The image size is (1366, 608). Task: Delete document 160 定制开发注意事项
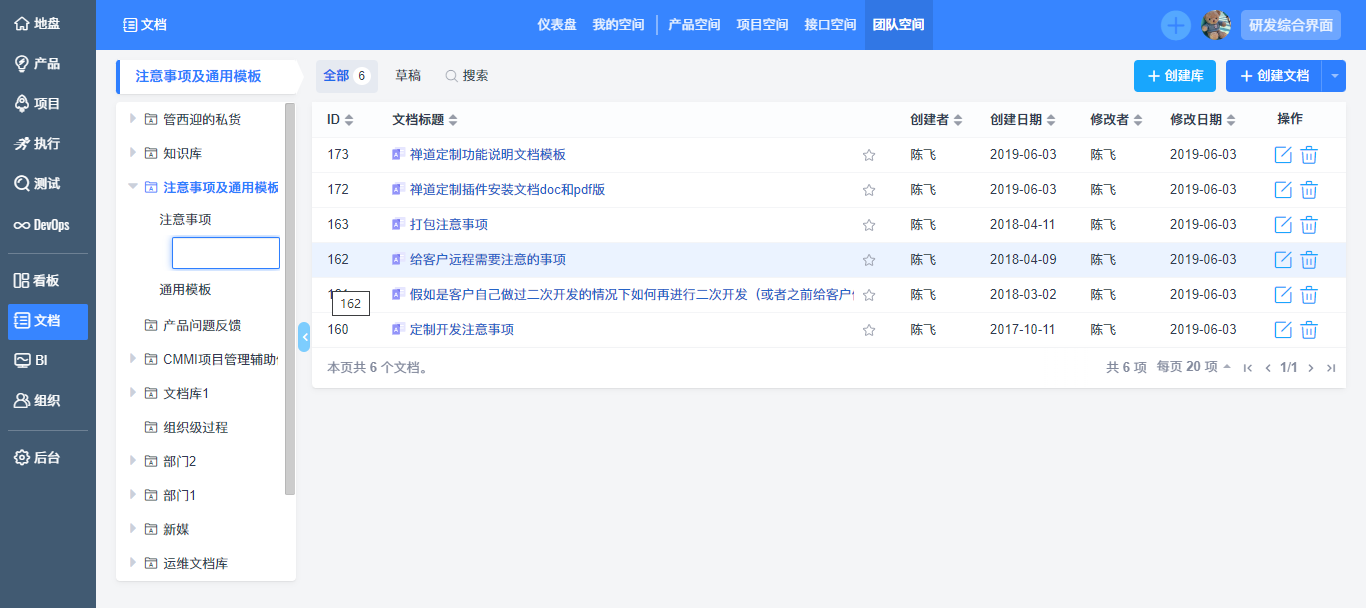[x=1309, y=330]
